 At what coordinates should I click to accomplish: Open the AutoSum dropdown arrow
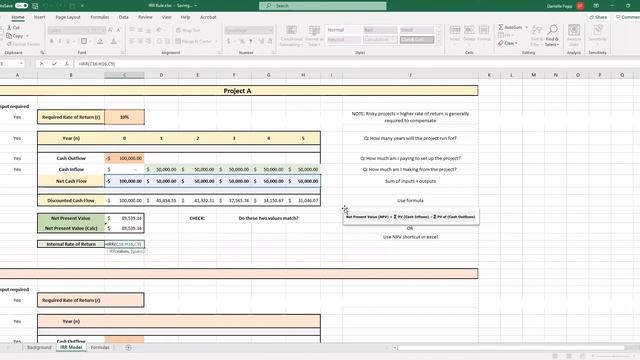(x=527, y=27)
